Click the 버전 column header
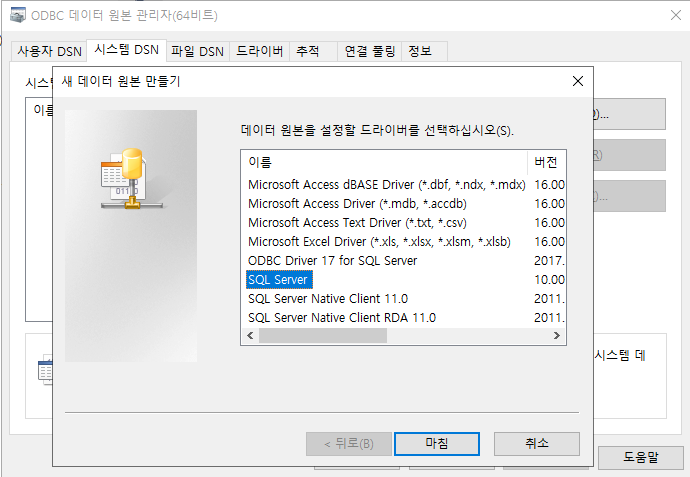 (546, 162)
